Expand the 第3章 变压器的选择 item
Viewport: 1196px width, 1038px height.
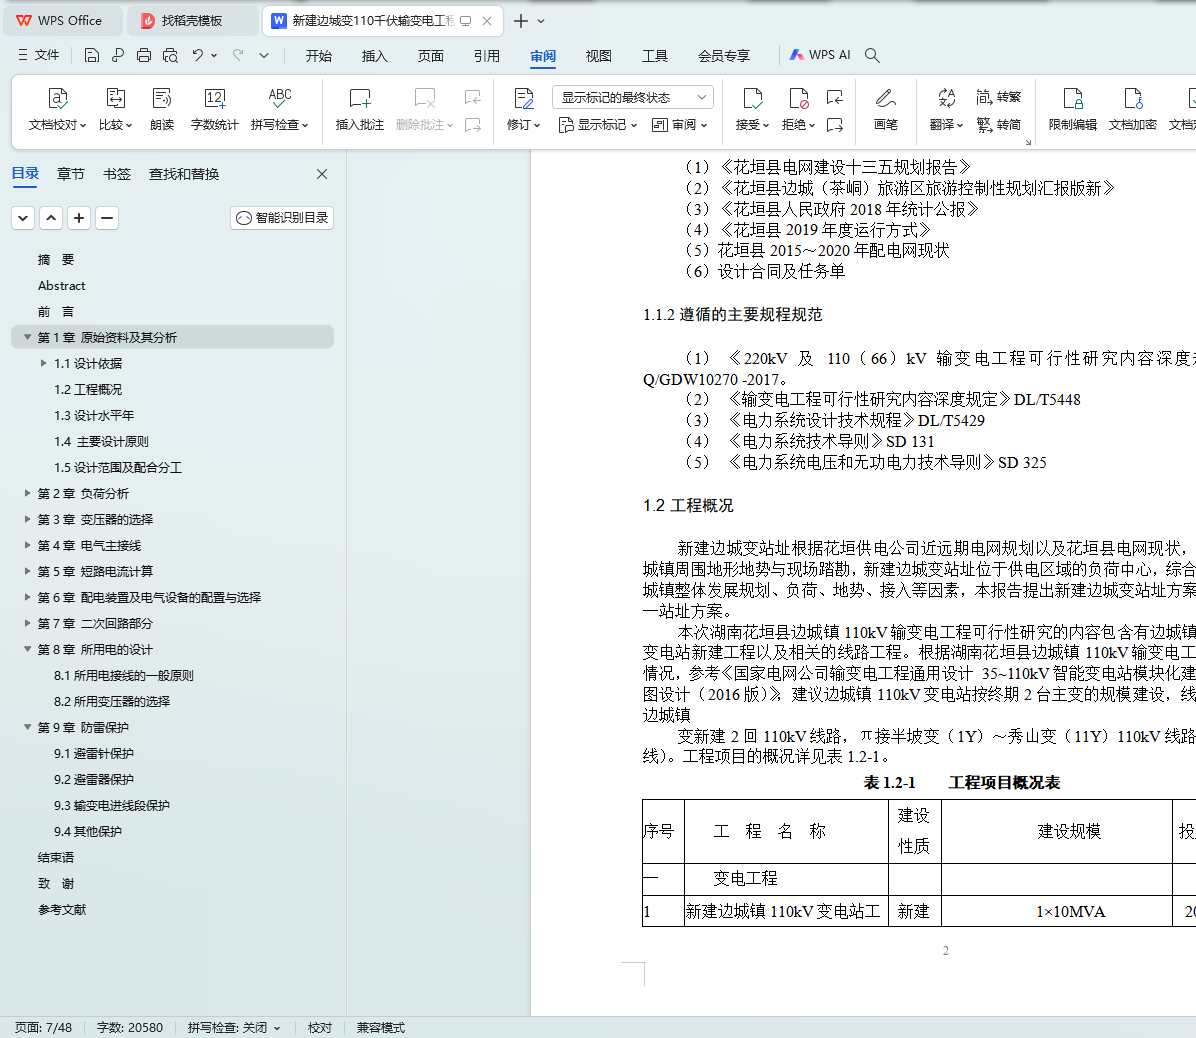pyautogui.click(x=27, y=519)
